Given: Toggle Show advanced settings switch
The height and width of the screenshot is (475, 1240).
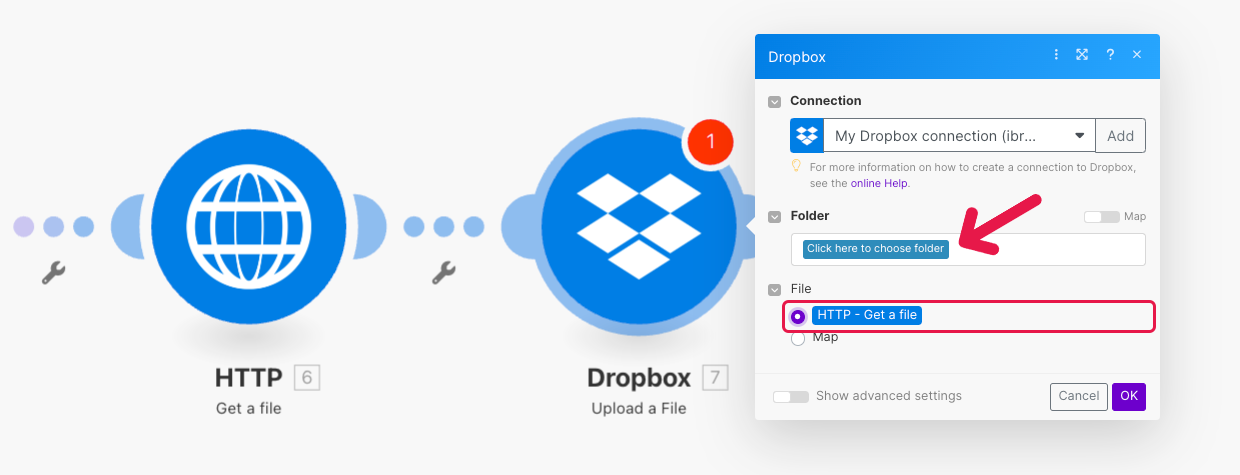Looking at the screenshot, I should pos(791,396).
